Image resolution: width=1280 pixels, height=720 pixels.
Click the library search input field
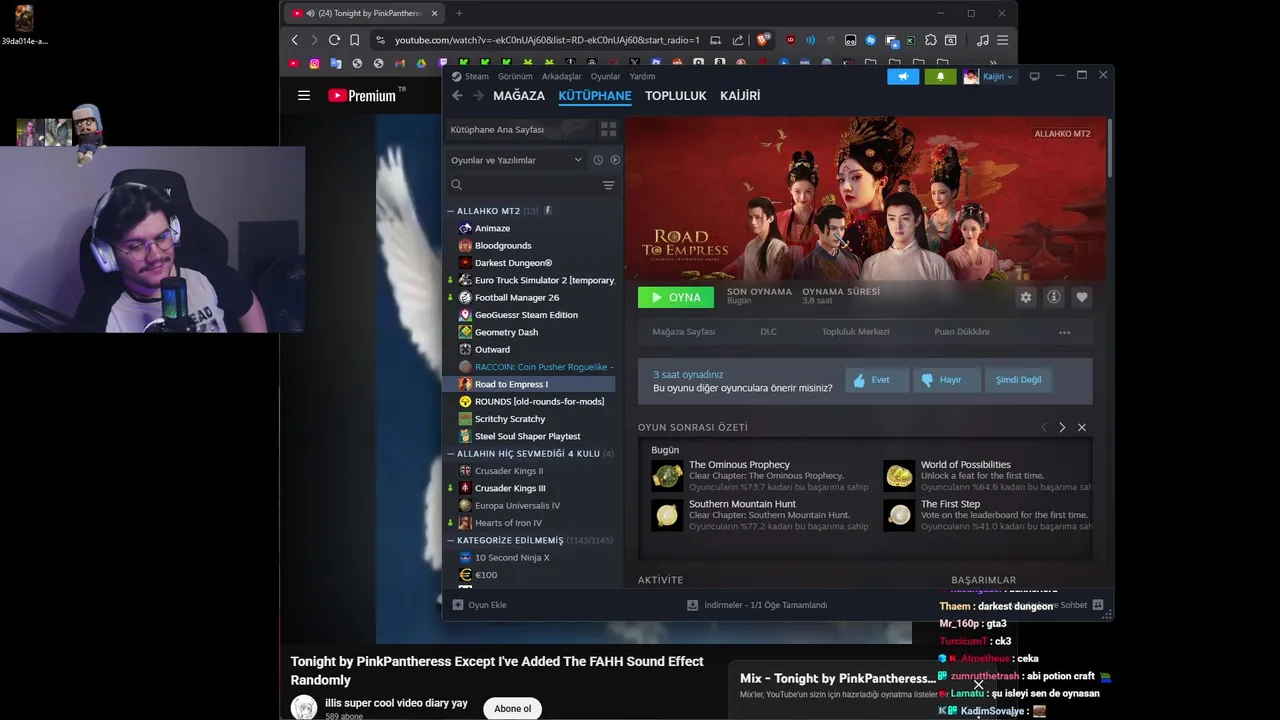click(x=530, y=185)
